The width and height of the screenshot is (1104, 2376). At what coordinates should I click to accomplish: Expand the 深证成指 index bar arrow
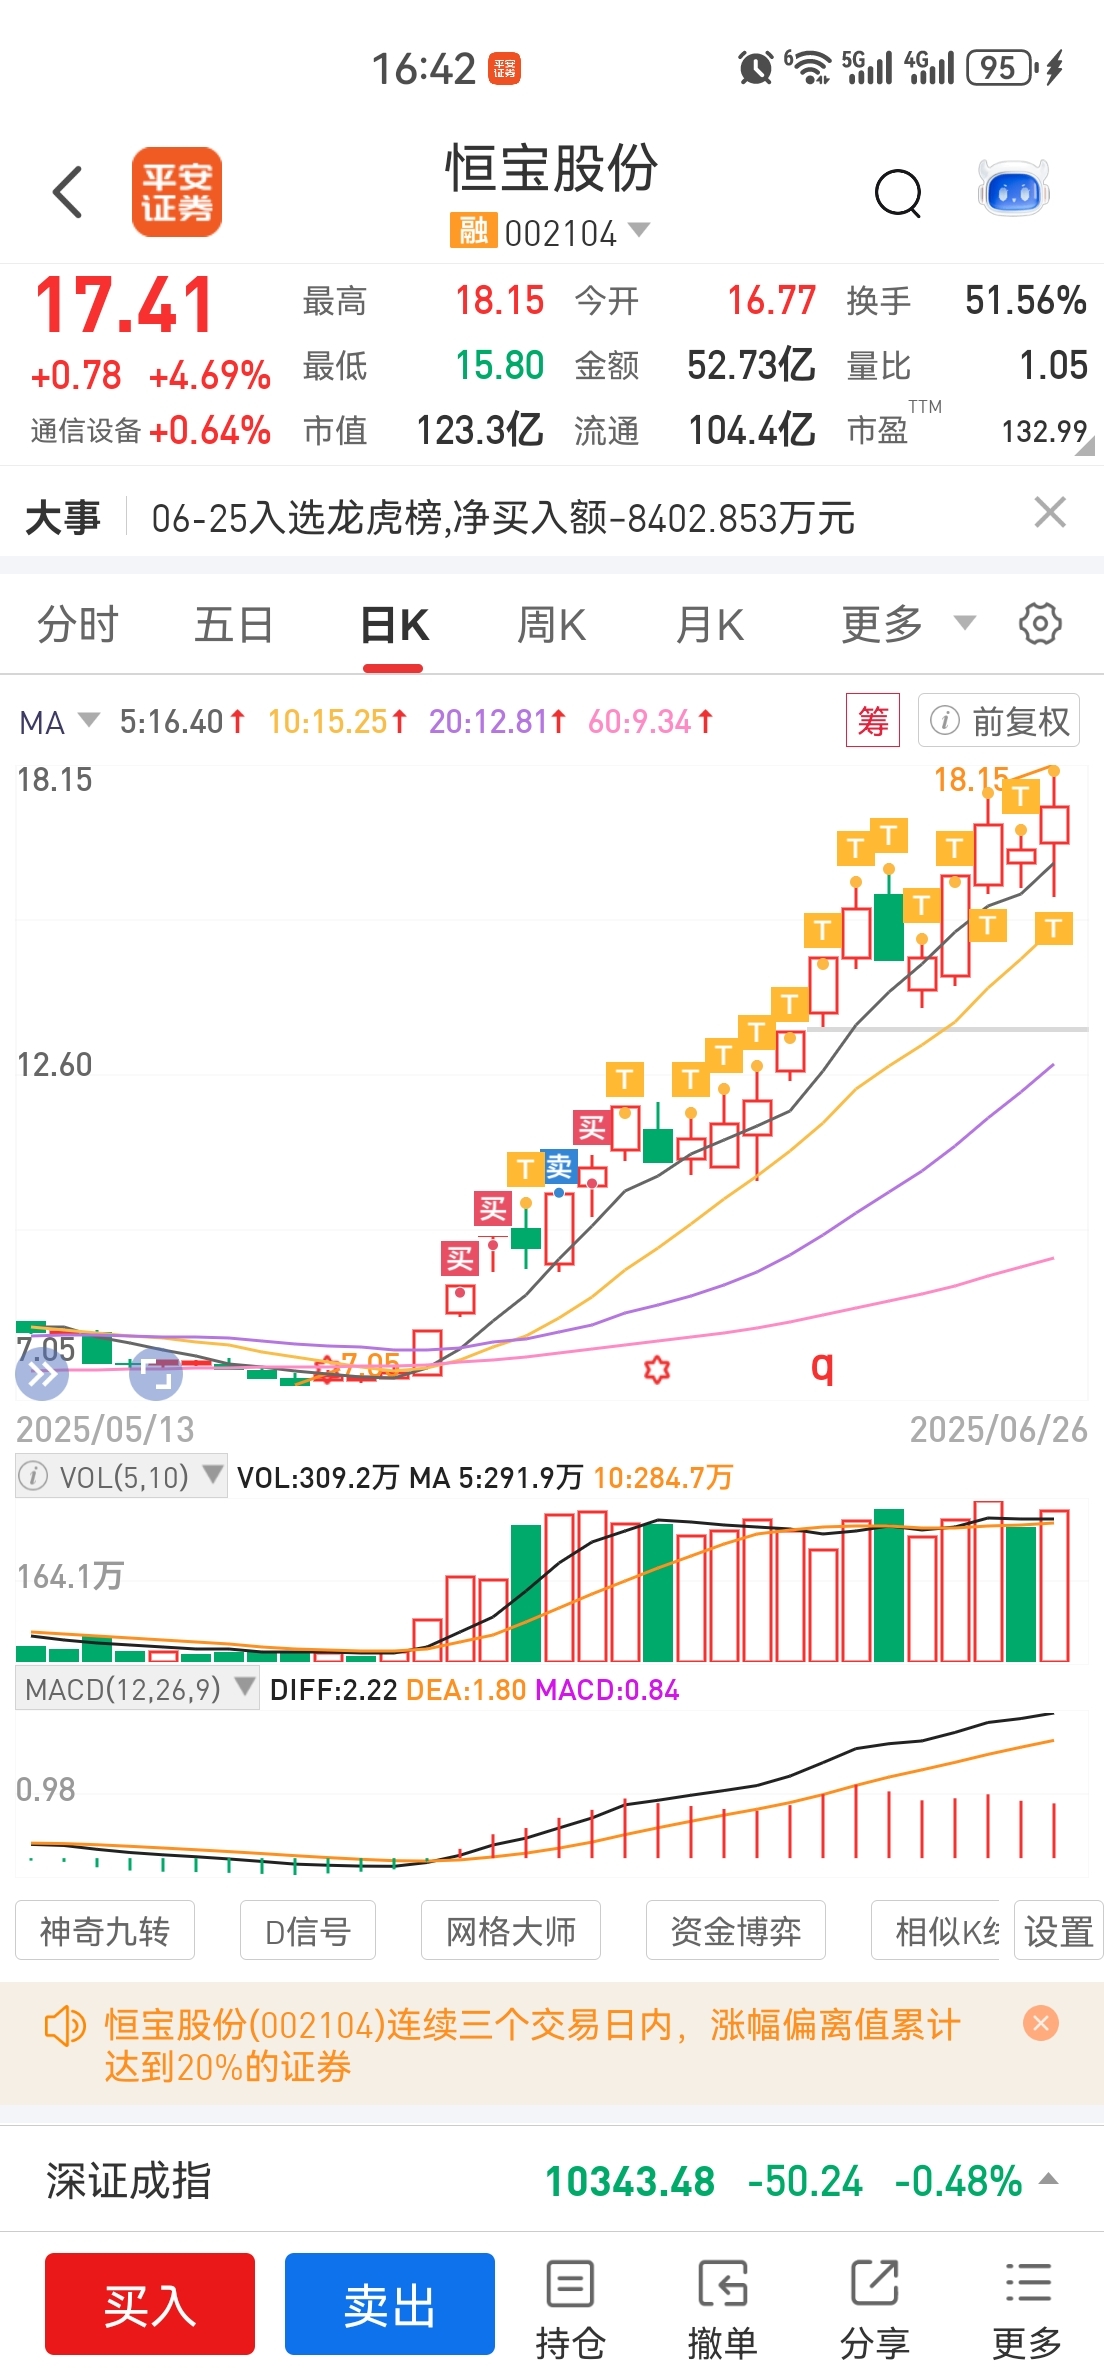pyautogui.click(x=1049, y=2181)
